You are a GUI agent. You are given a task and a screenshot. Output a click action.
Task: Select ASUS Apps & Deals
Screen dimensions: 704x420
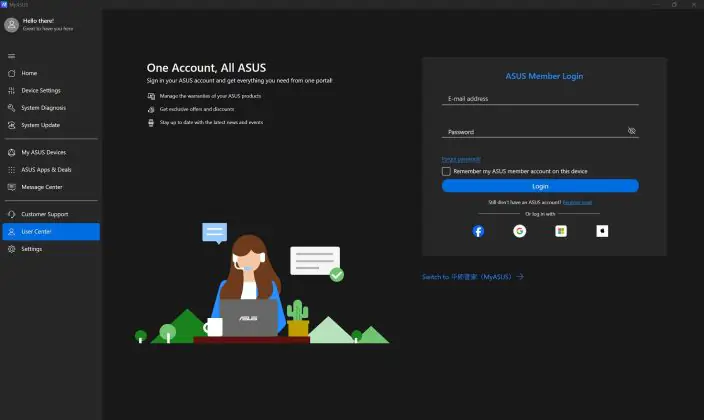point(51,170)
